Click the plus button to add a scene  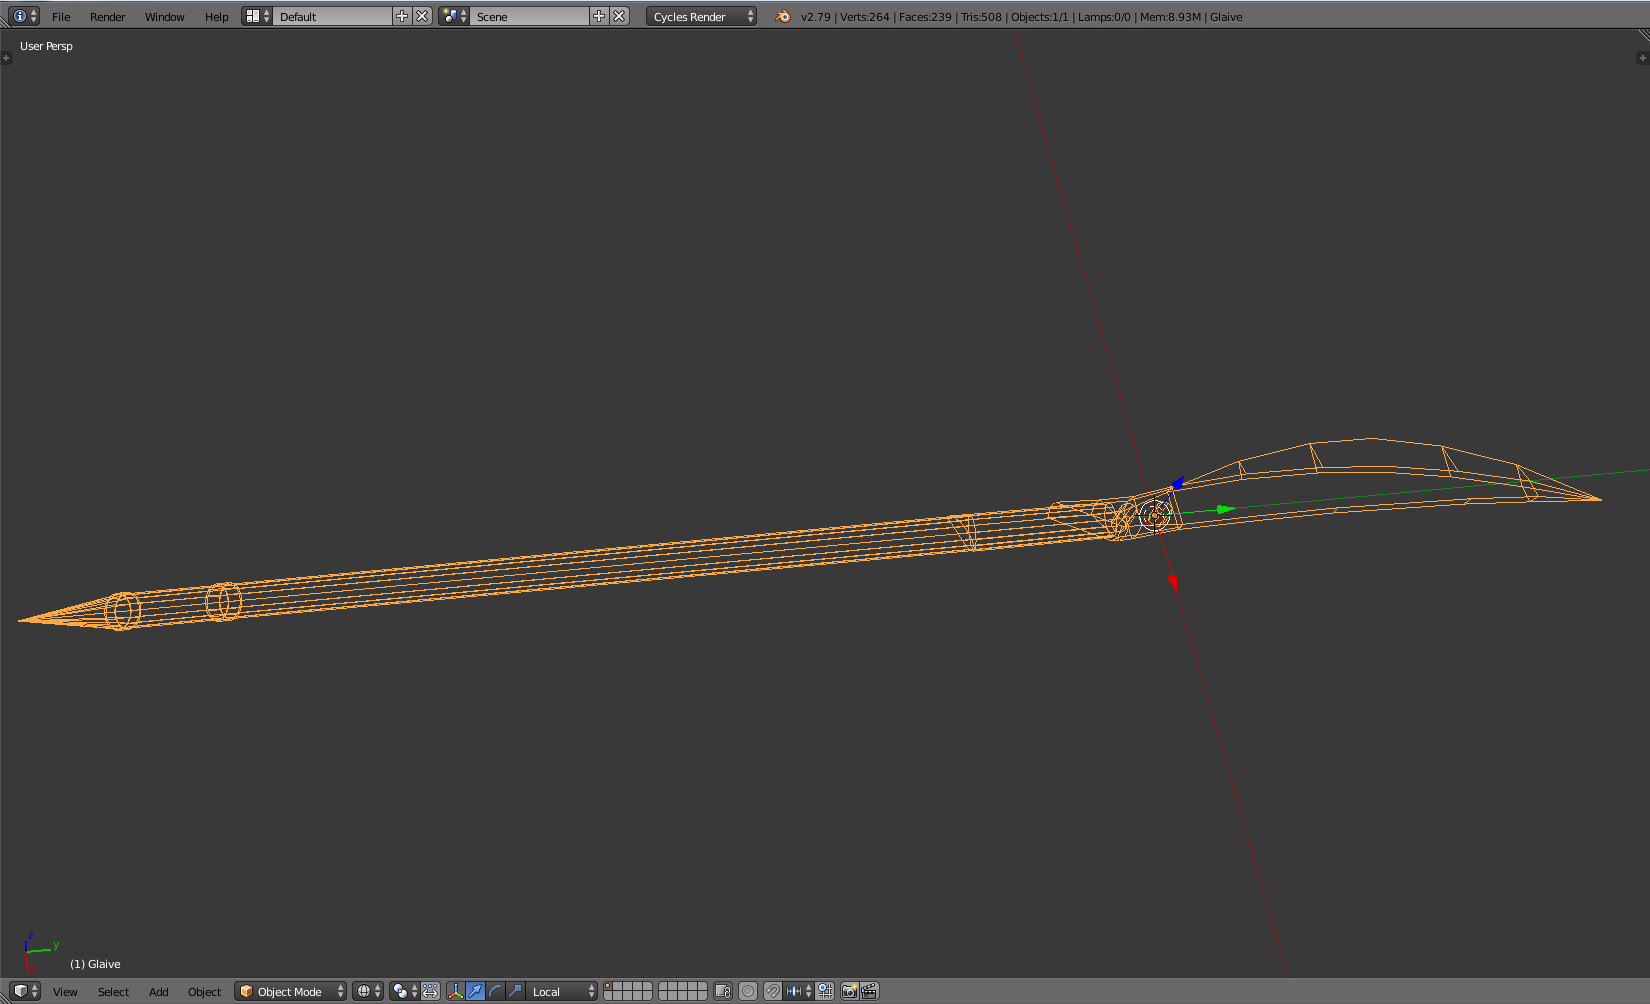pos(599,16)
